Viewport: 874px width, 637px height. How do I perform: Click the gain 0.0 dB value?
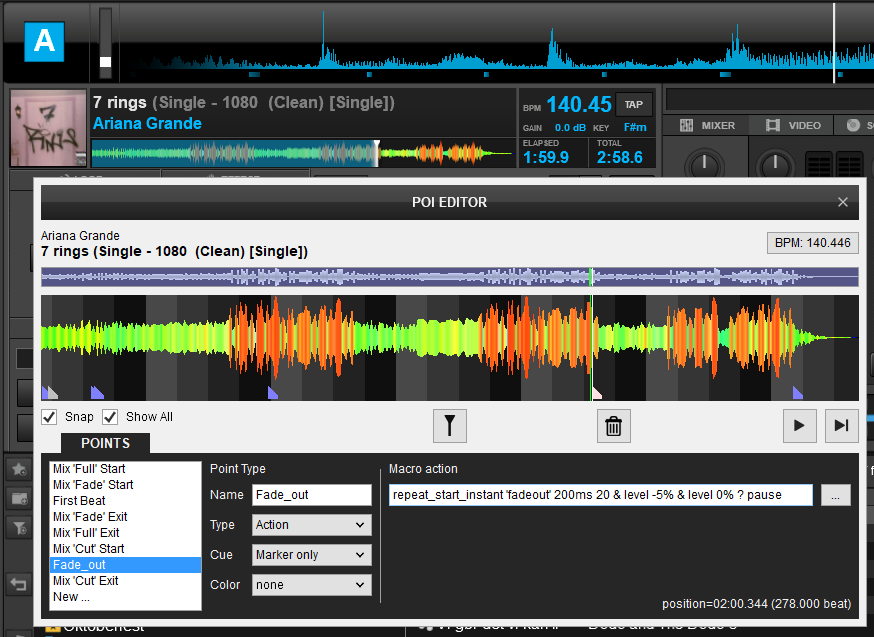pos(570,128)
